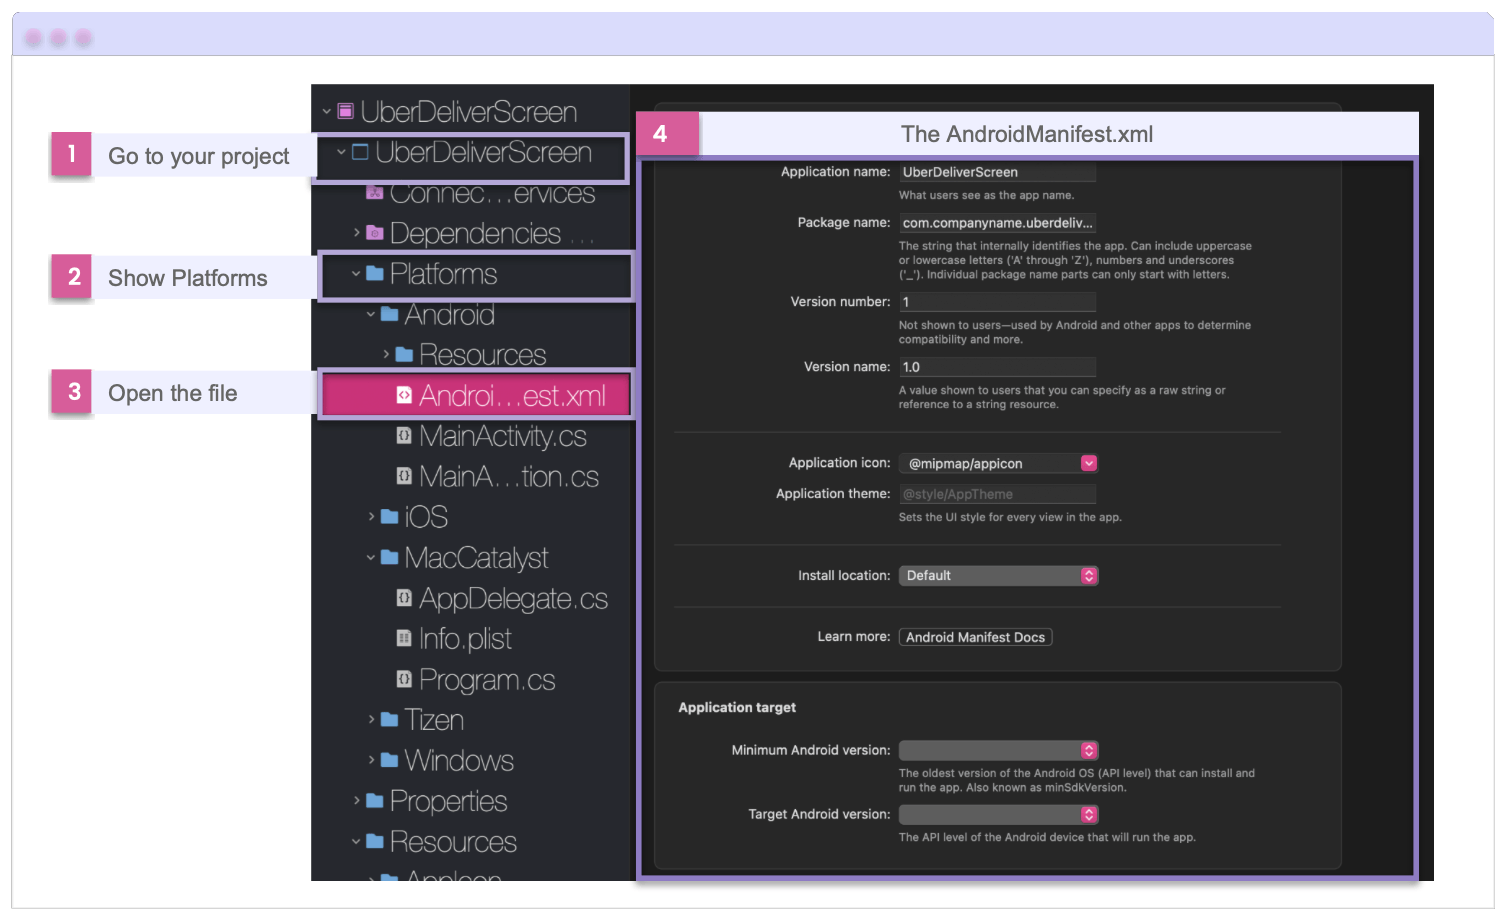Expand the Windows folder

pos(372,760)
